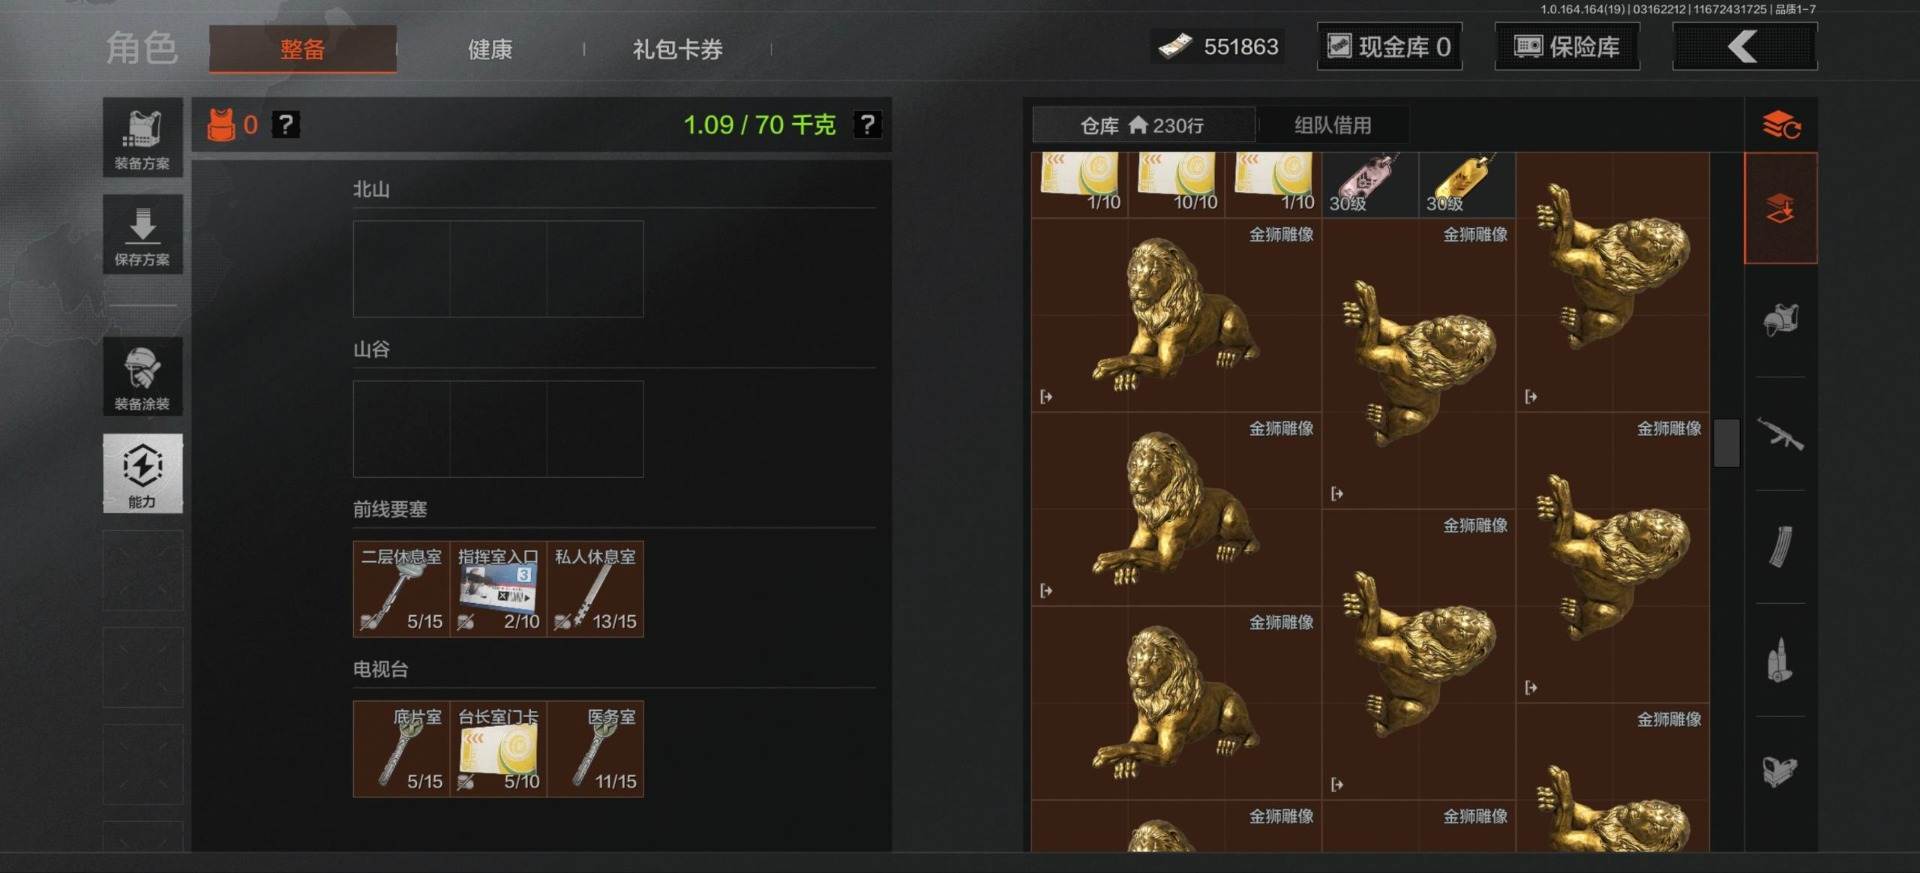Open the 保险库 safe button
Viewport: 1920px width, 873px height.
(1567, 47)
